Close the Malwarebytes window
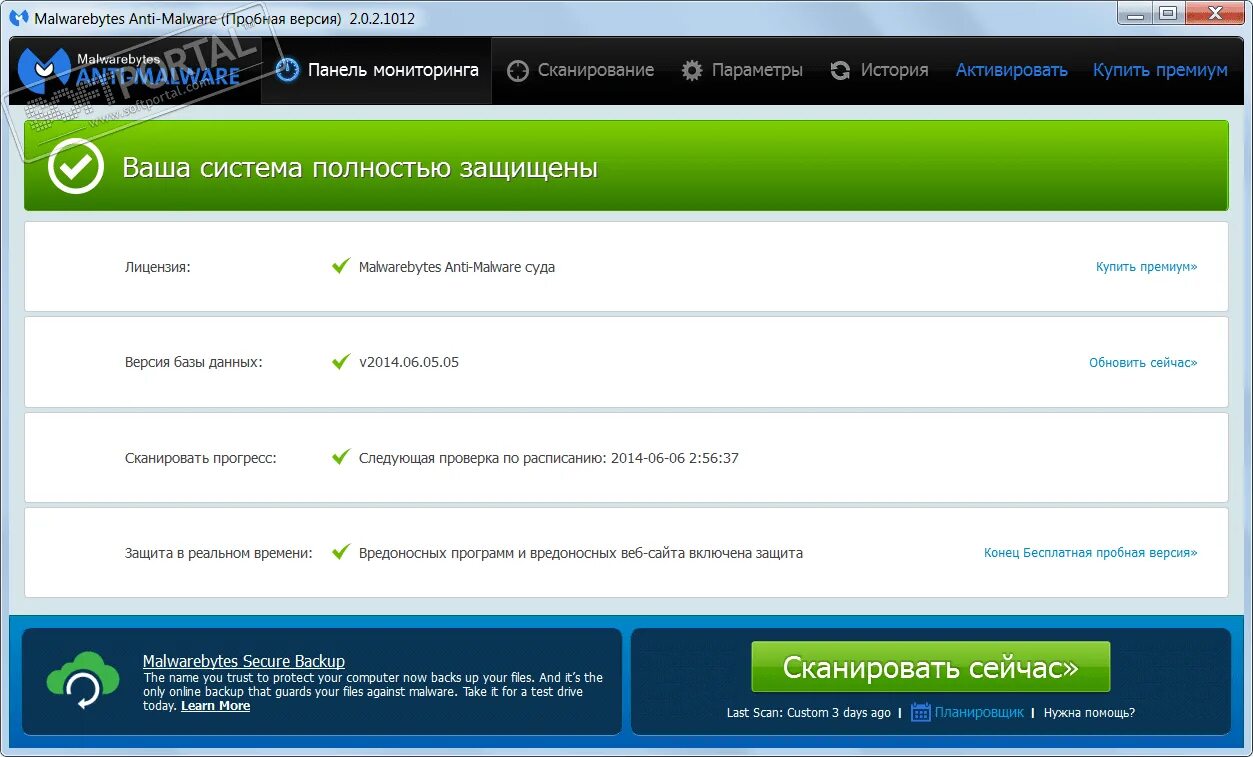1253x757 pixels. point(1215,12)
